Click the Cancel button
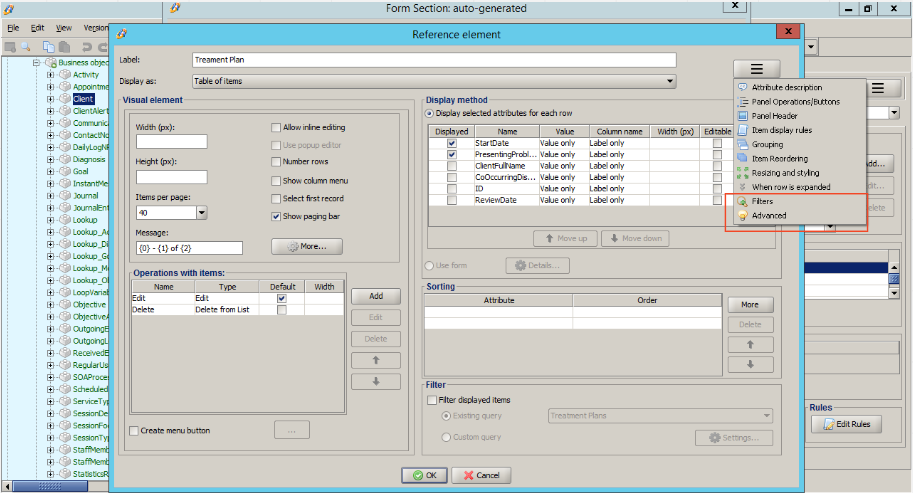913x493 pixels. coord(482,476)
